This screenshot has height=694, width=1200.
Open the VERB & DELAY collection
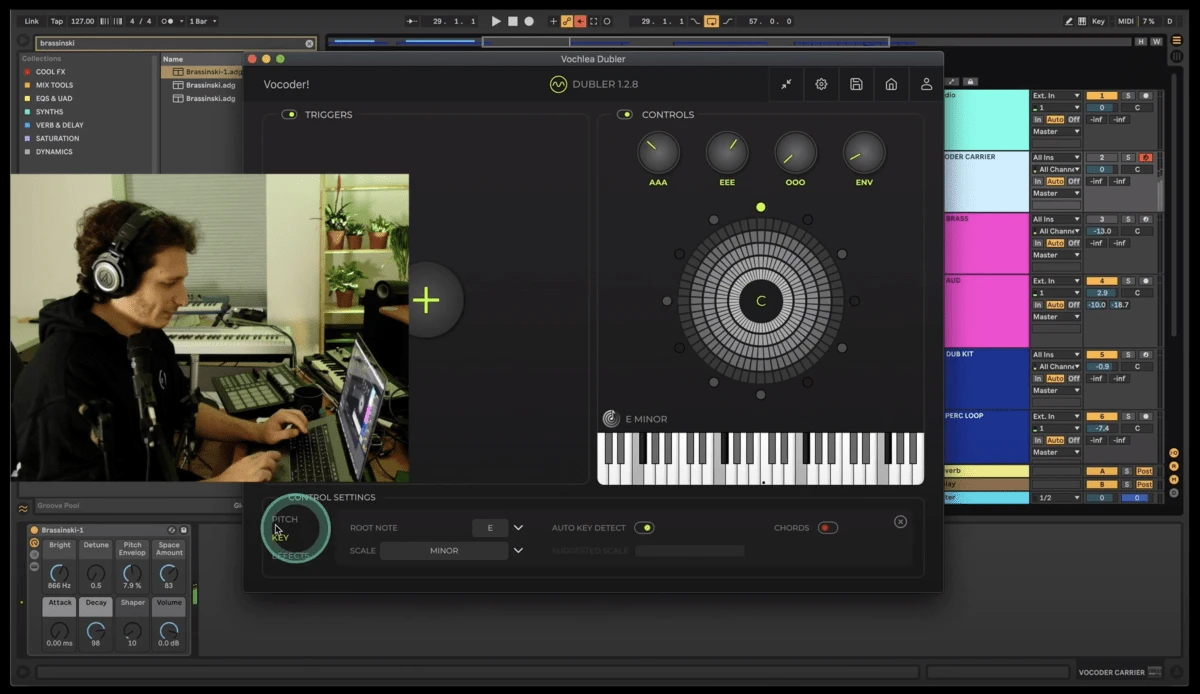[x=59, y=125]
